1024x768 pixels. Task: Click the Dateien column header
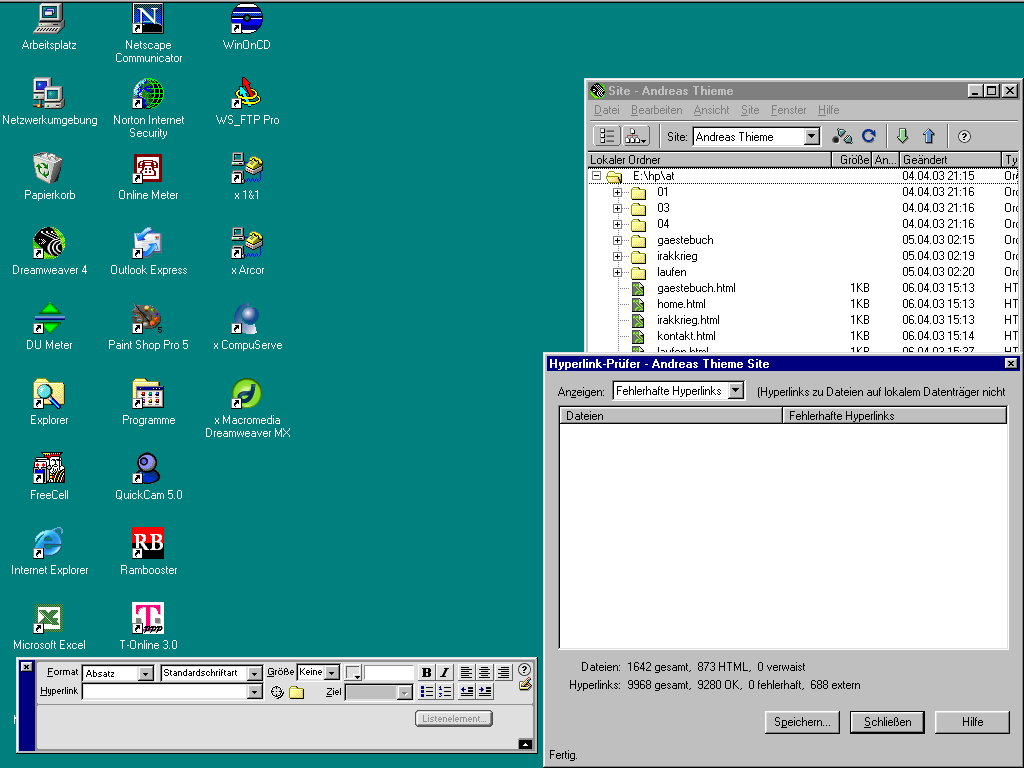[671, 415]
